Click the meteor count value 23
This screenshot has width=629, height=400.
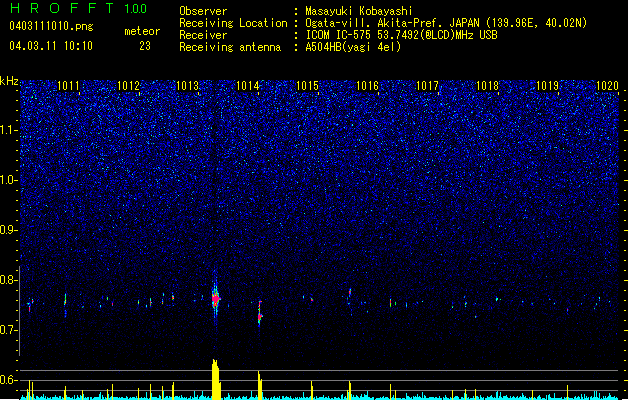[x=145, y=46]
